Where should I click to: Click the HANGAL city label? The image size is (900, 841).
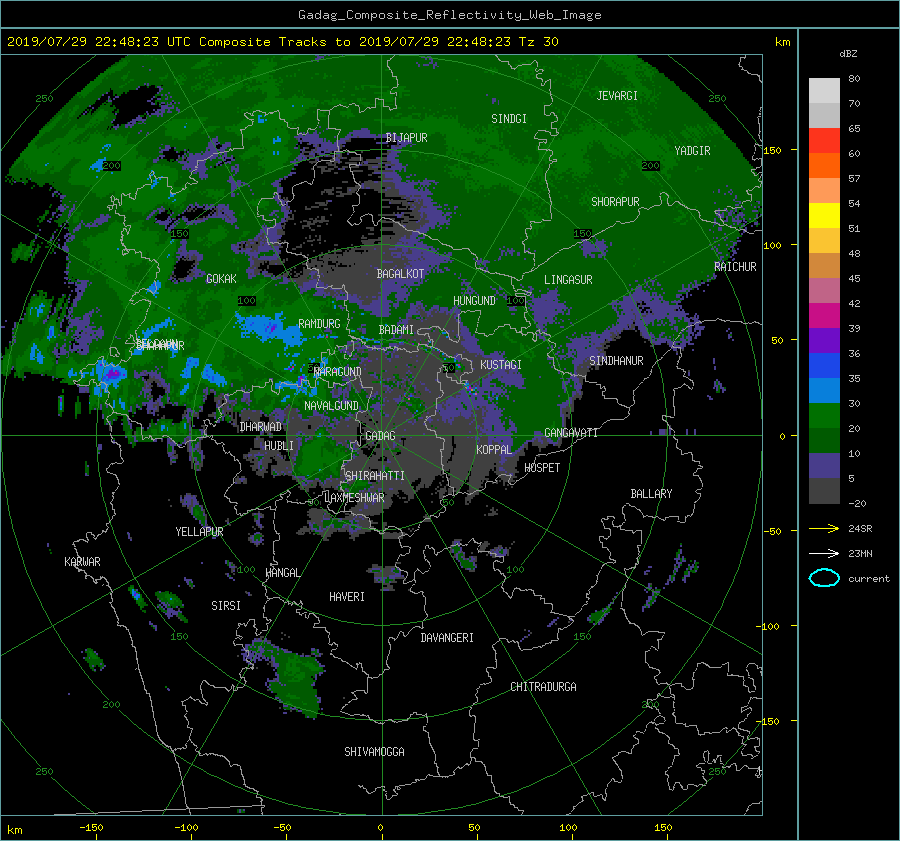(x=282, y=573)
